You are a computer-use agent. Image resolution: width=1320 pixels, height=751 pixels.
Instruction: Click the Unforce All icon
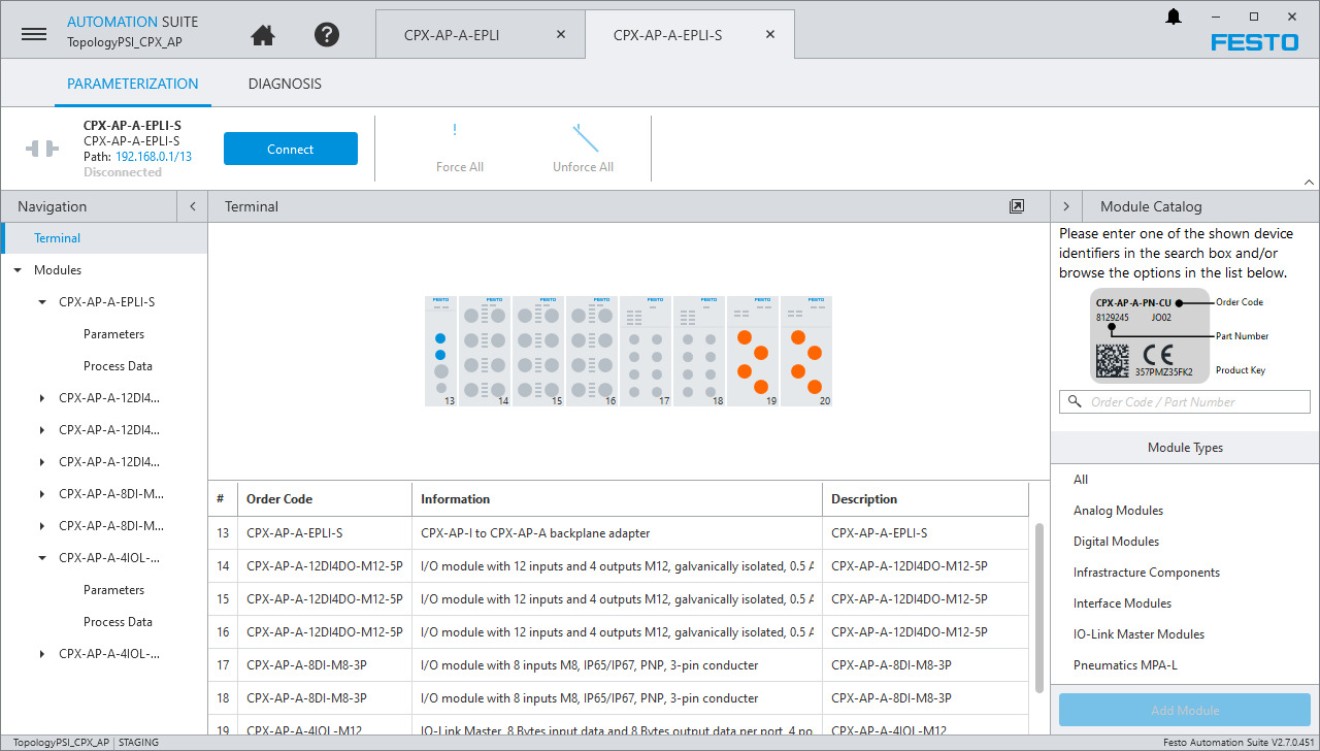click(x=585, y=137)
